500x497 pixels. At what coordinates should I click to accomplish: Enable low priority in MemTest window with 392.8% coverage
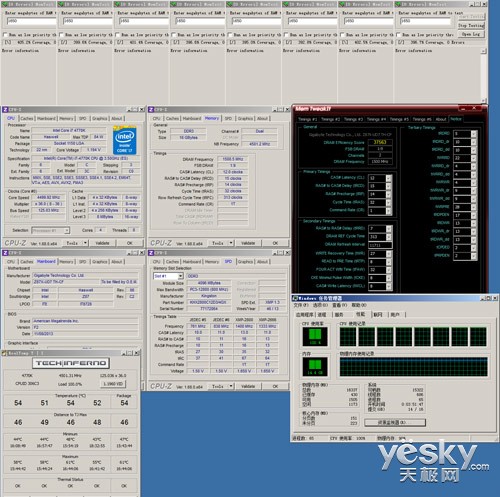coord(286,34)
